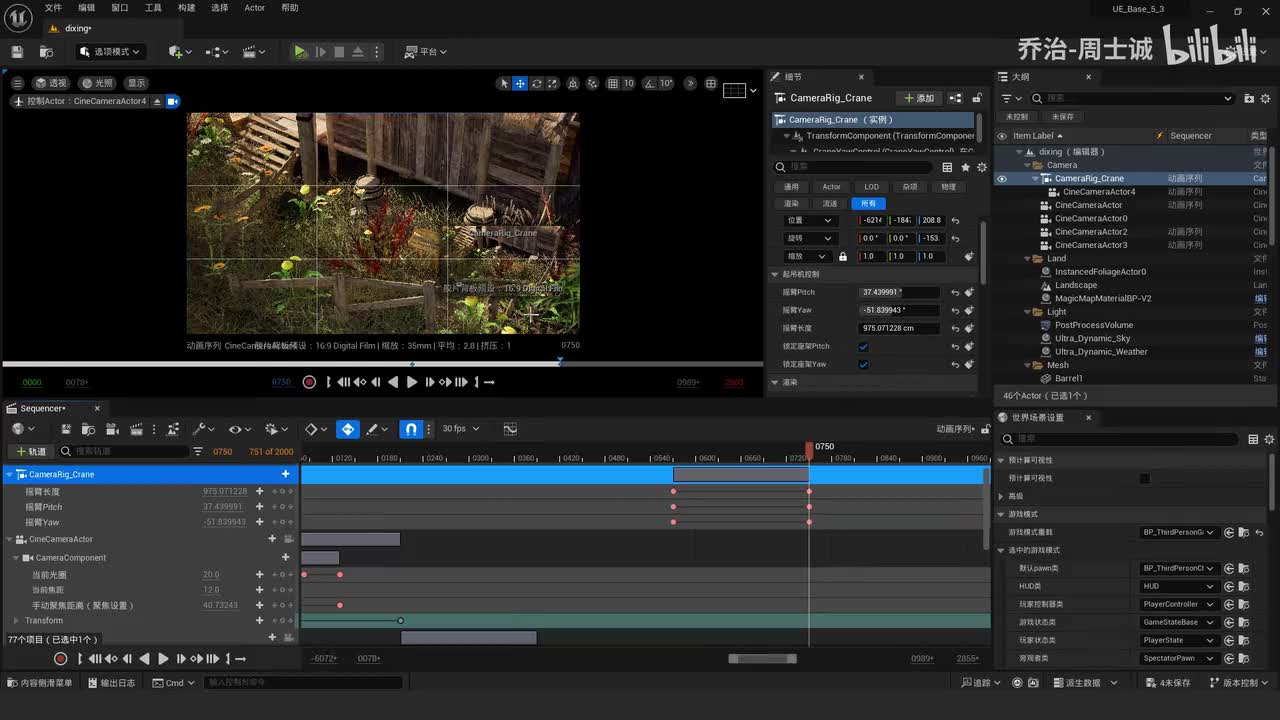Open 编辑 menu
The height and width of the screenshot is (720, 1280).
coord(87,8)
